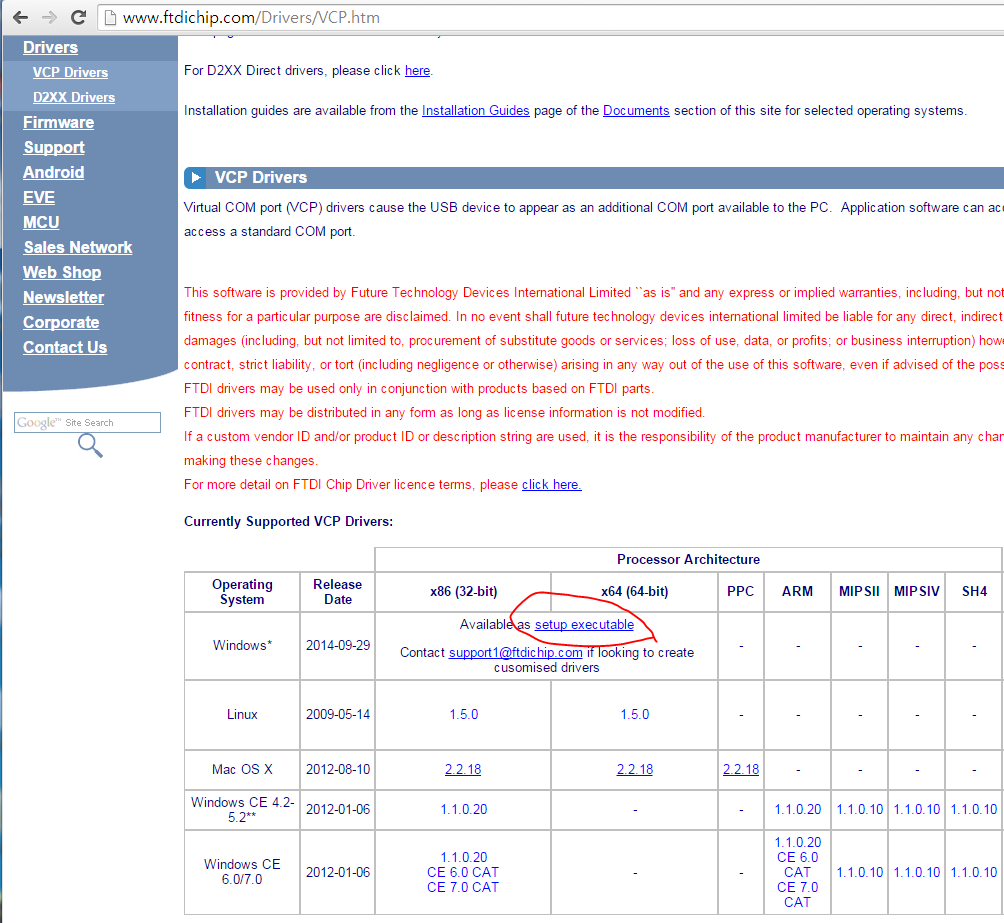
Task: Open the Drivers sidebar menu
Action: (x=51, y=47)
